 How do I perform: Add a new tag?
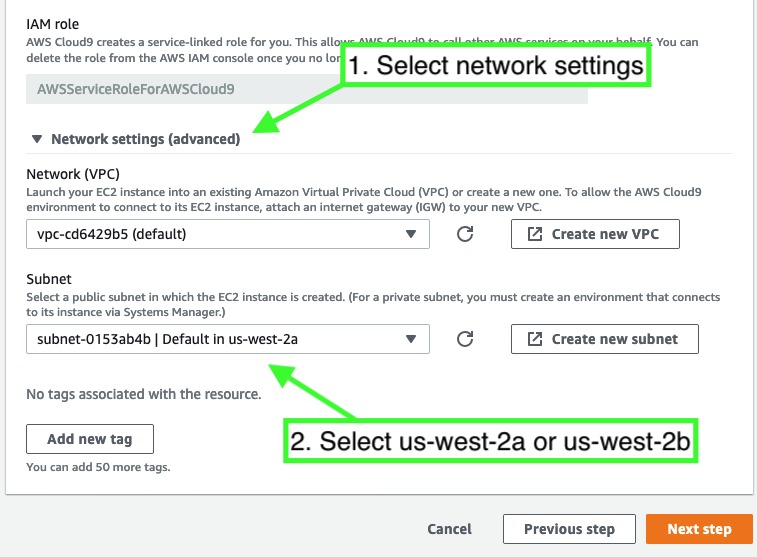(90, 439)
